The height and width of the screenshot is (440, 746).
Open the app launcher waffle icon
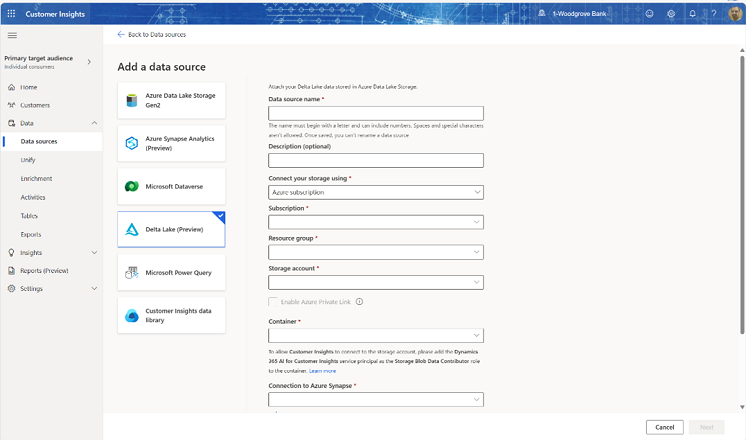pos(12,13)
